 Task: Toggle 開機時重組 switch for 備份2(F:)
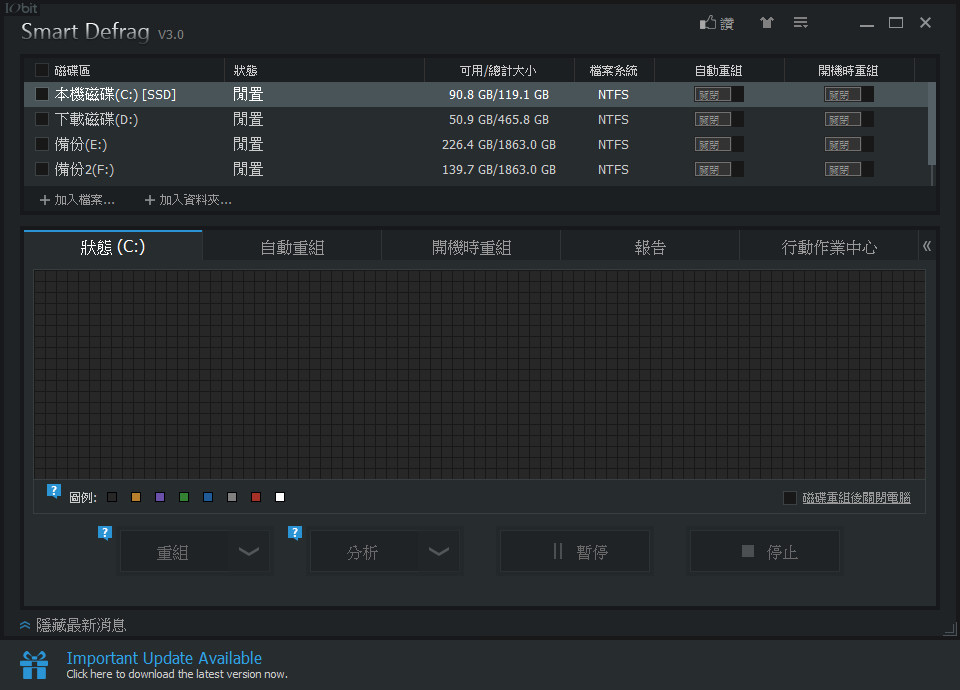pos(849,170)
